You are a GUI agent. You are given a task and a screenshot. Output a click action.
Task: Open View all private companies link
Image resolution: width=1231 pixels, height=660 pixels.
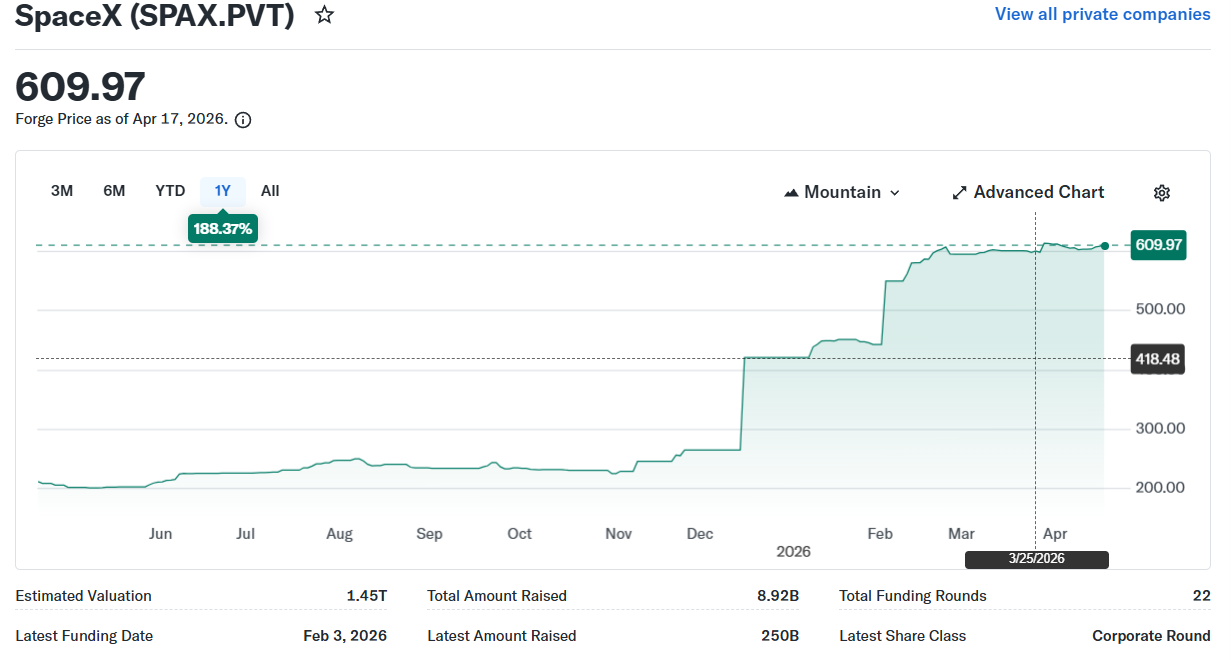pyautogui.click(x=1102, y=14)
